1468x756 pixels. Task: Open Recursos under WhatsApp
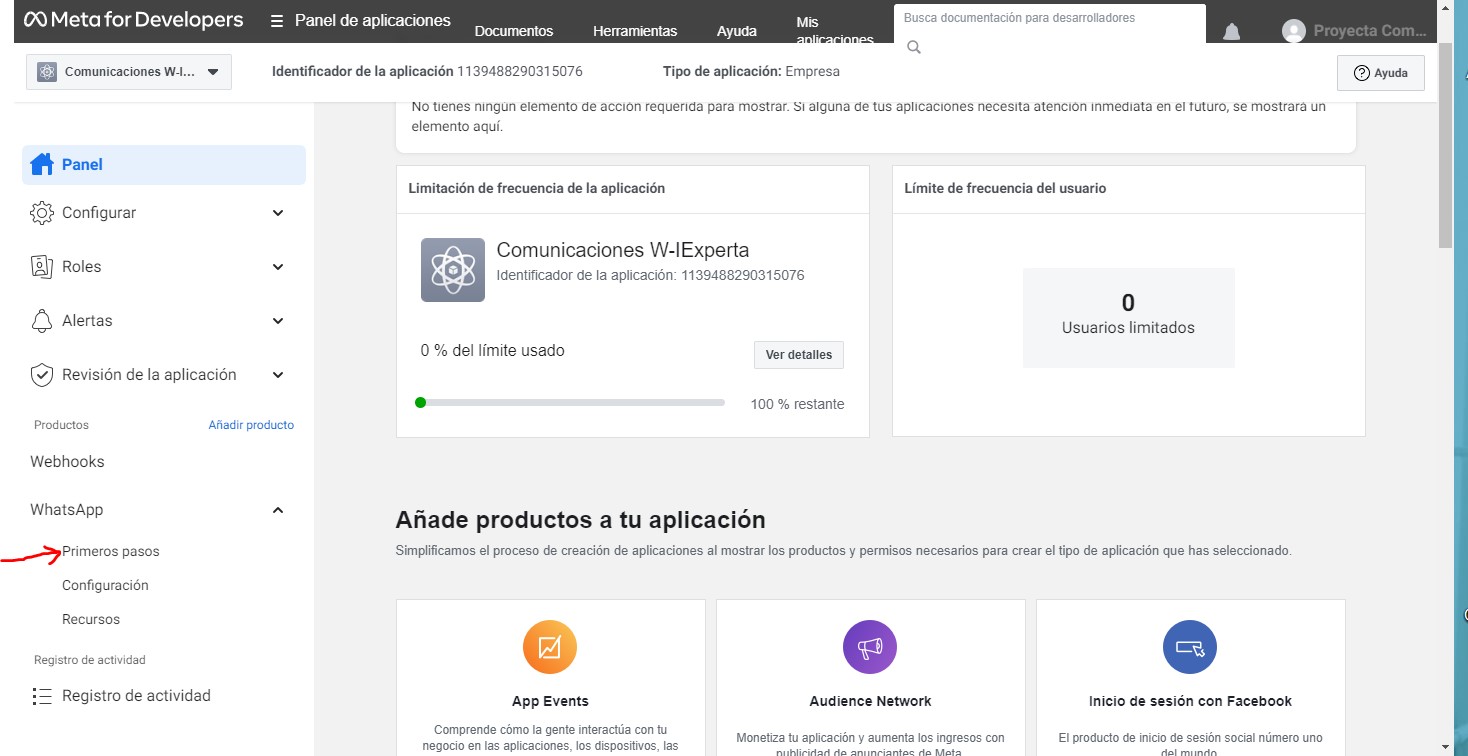(91, 620)
